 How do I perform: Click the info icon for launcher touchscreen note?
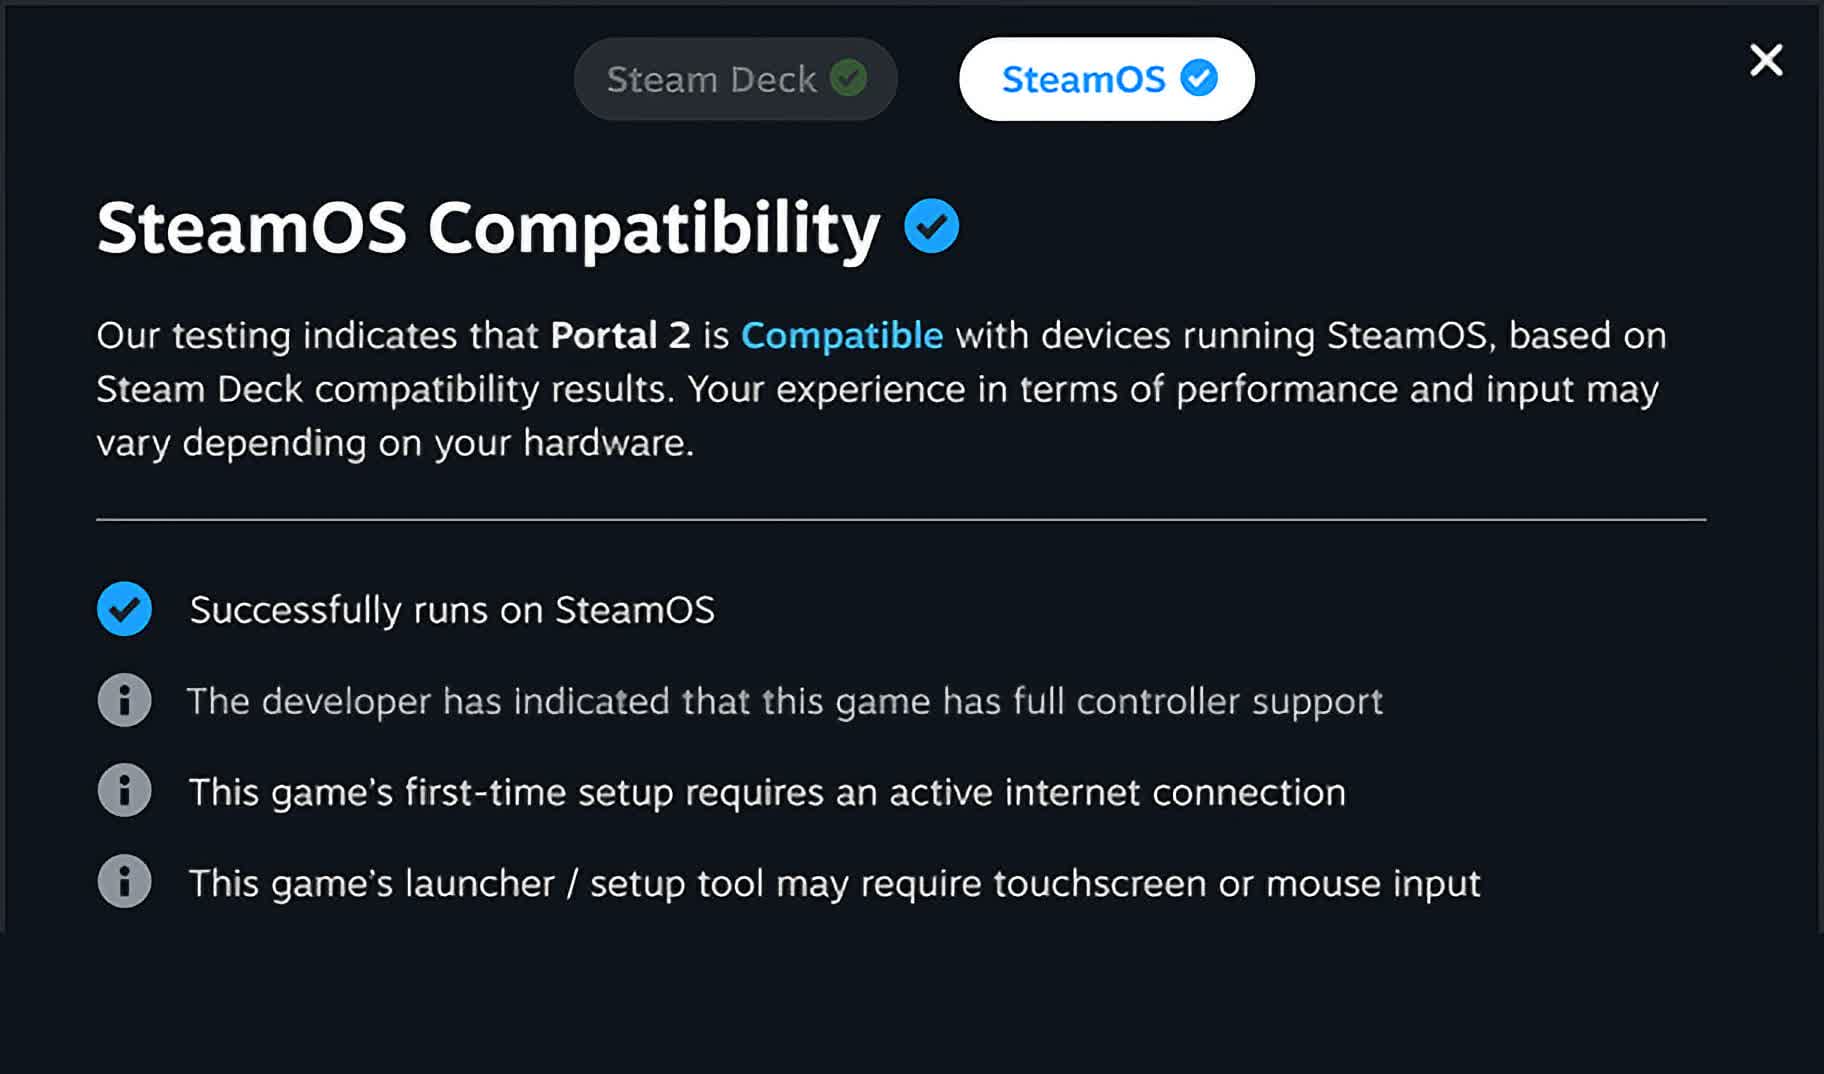(x=124, y=882)
